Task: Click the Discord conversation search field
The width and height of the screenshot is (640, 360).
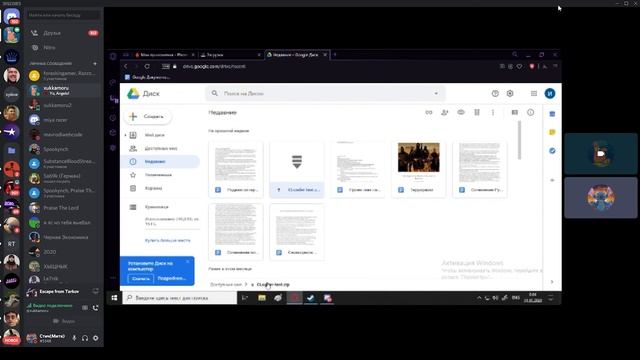Action: pos(64,15)
